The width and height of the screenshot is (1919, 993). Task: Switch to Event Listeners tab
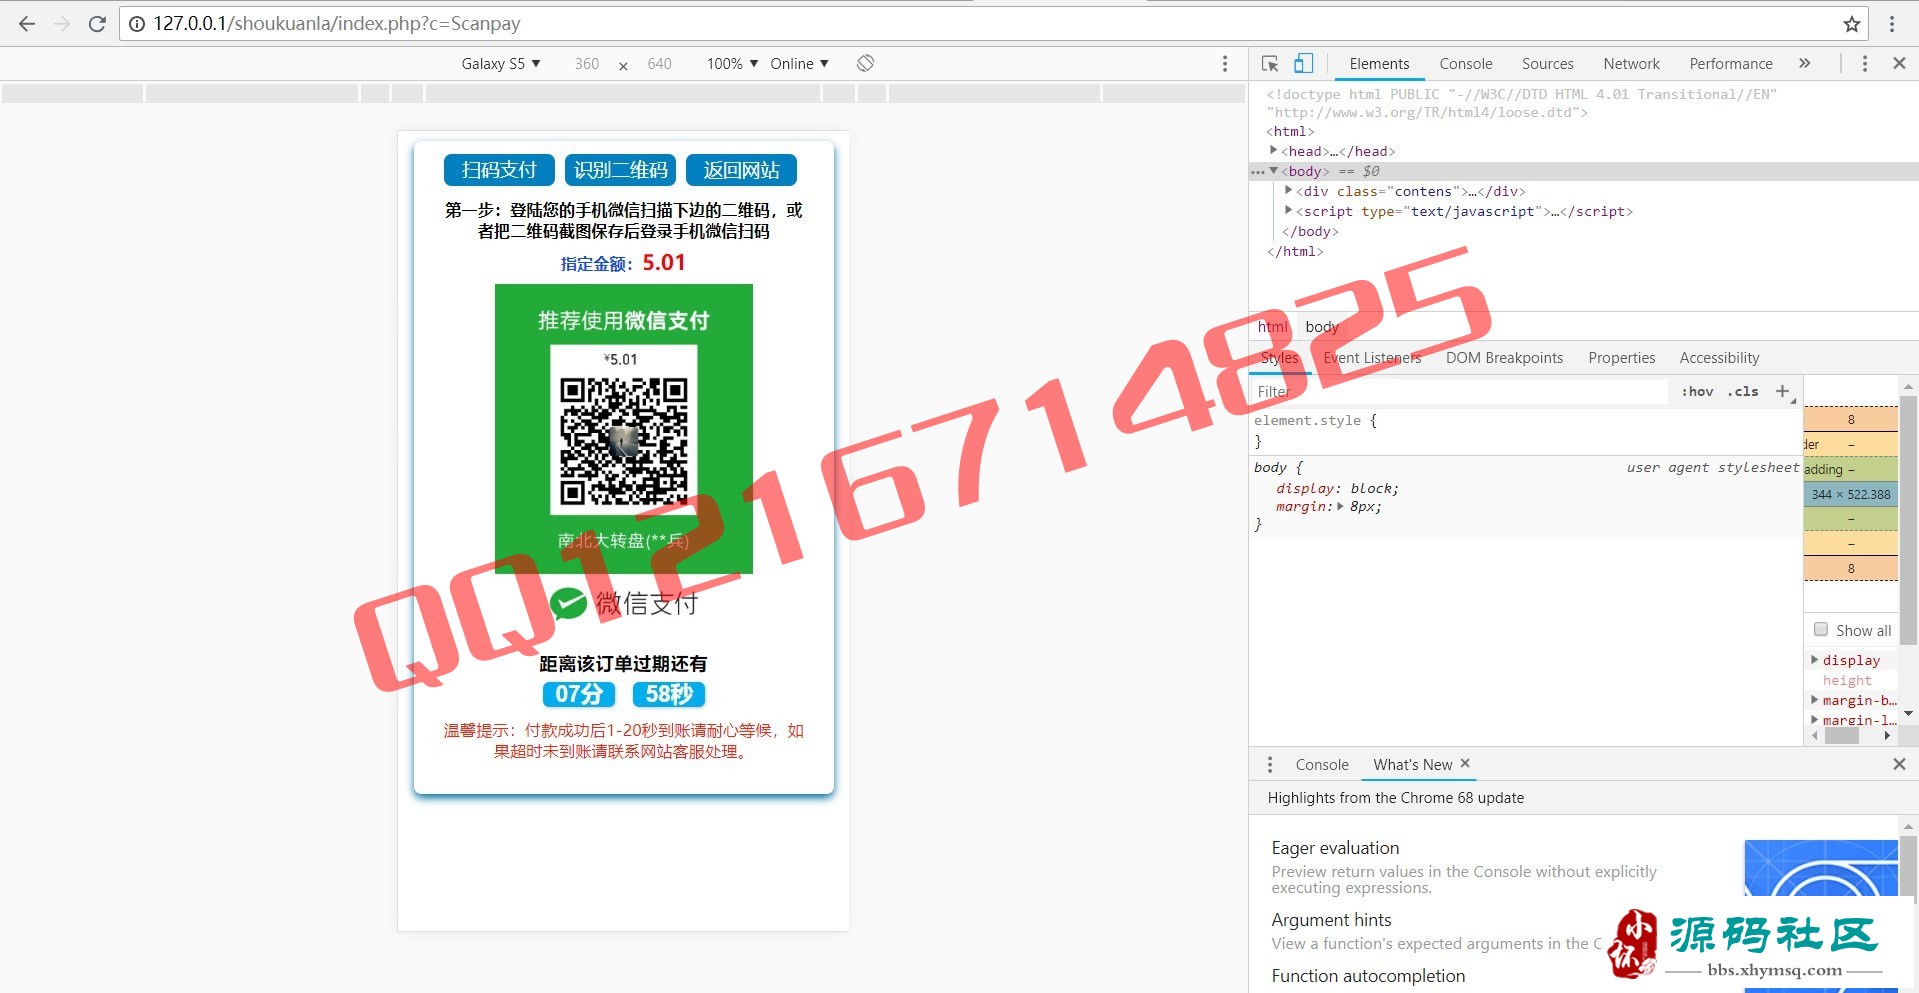(1372, 358)
